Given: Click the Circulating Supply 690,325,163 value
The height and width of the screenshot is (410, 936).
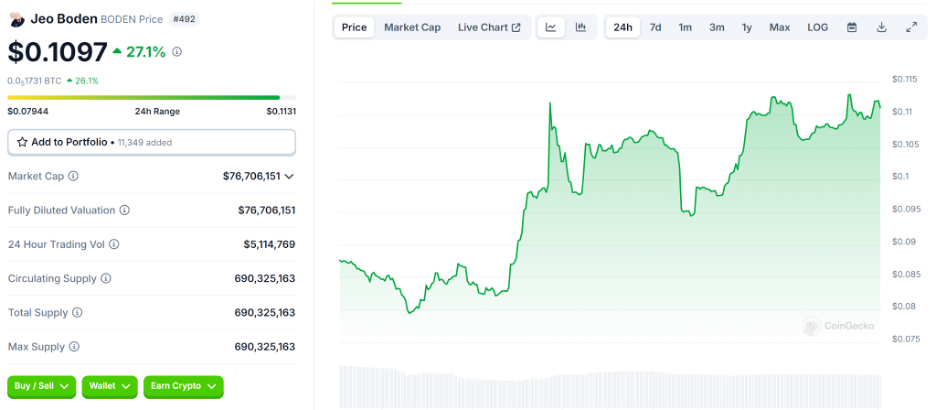Looking at the screenshot, I should (264, 278).
